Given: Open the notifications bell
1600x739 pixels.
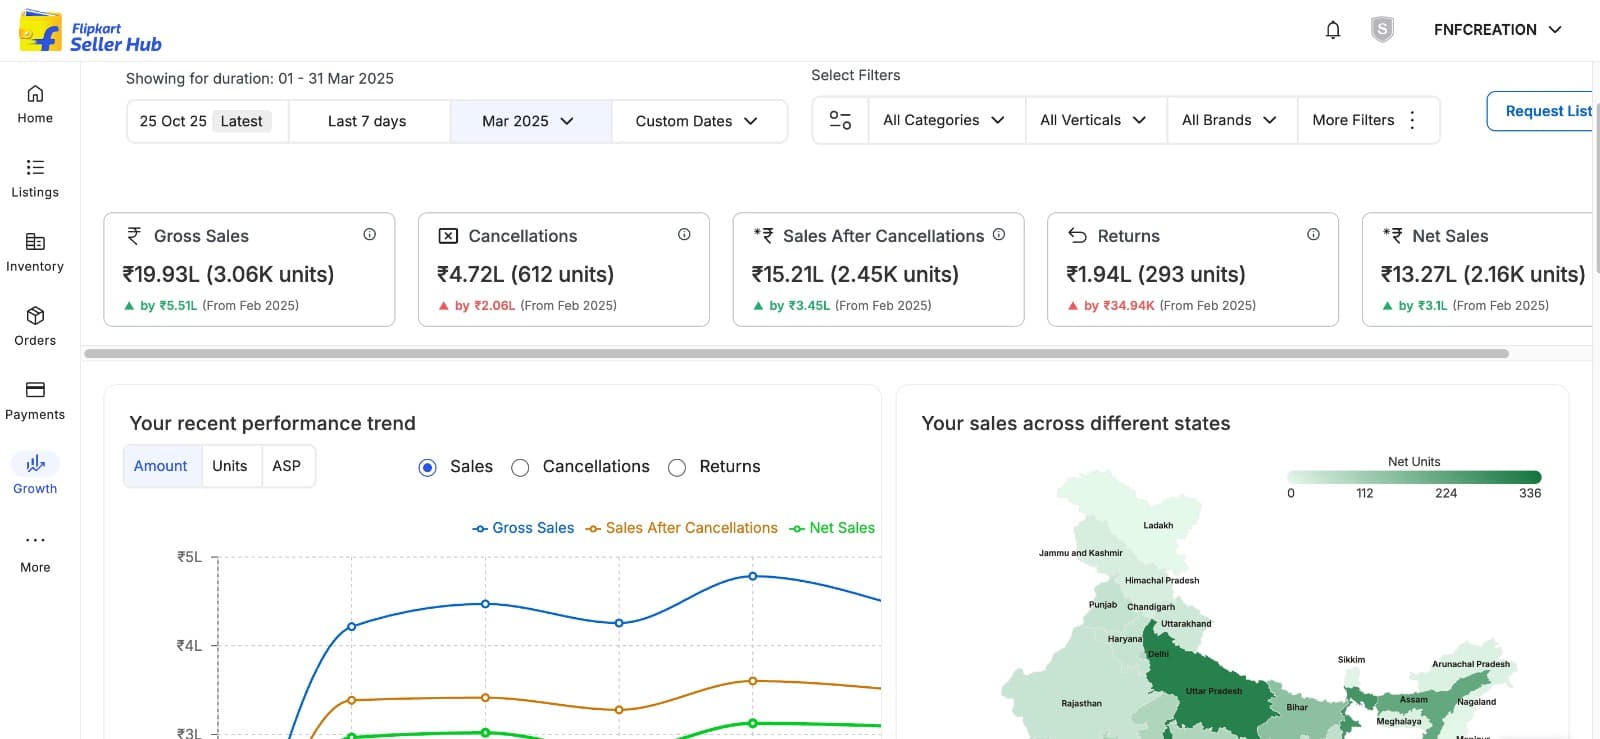Looking at the screenshot, I should [x=1332, y=30].
